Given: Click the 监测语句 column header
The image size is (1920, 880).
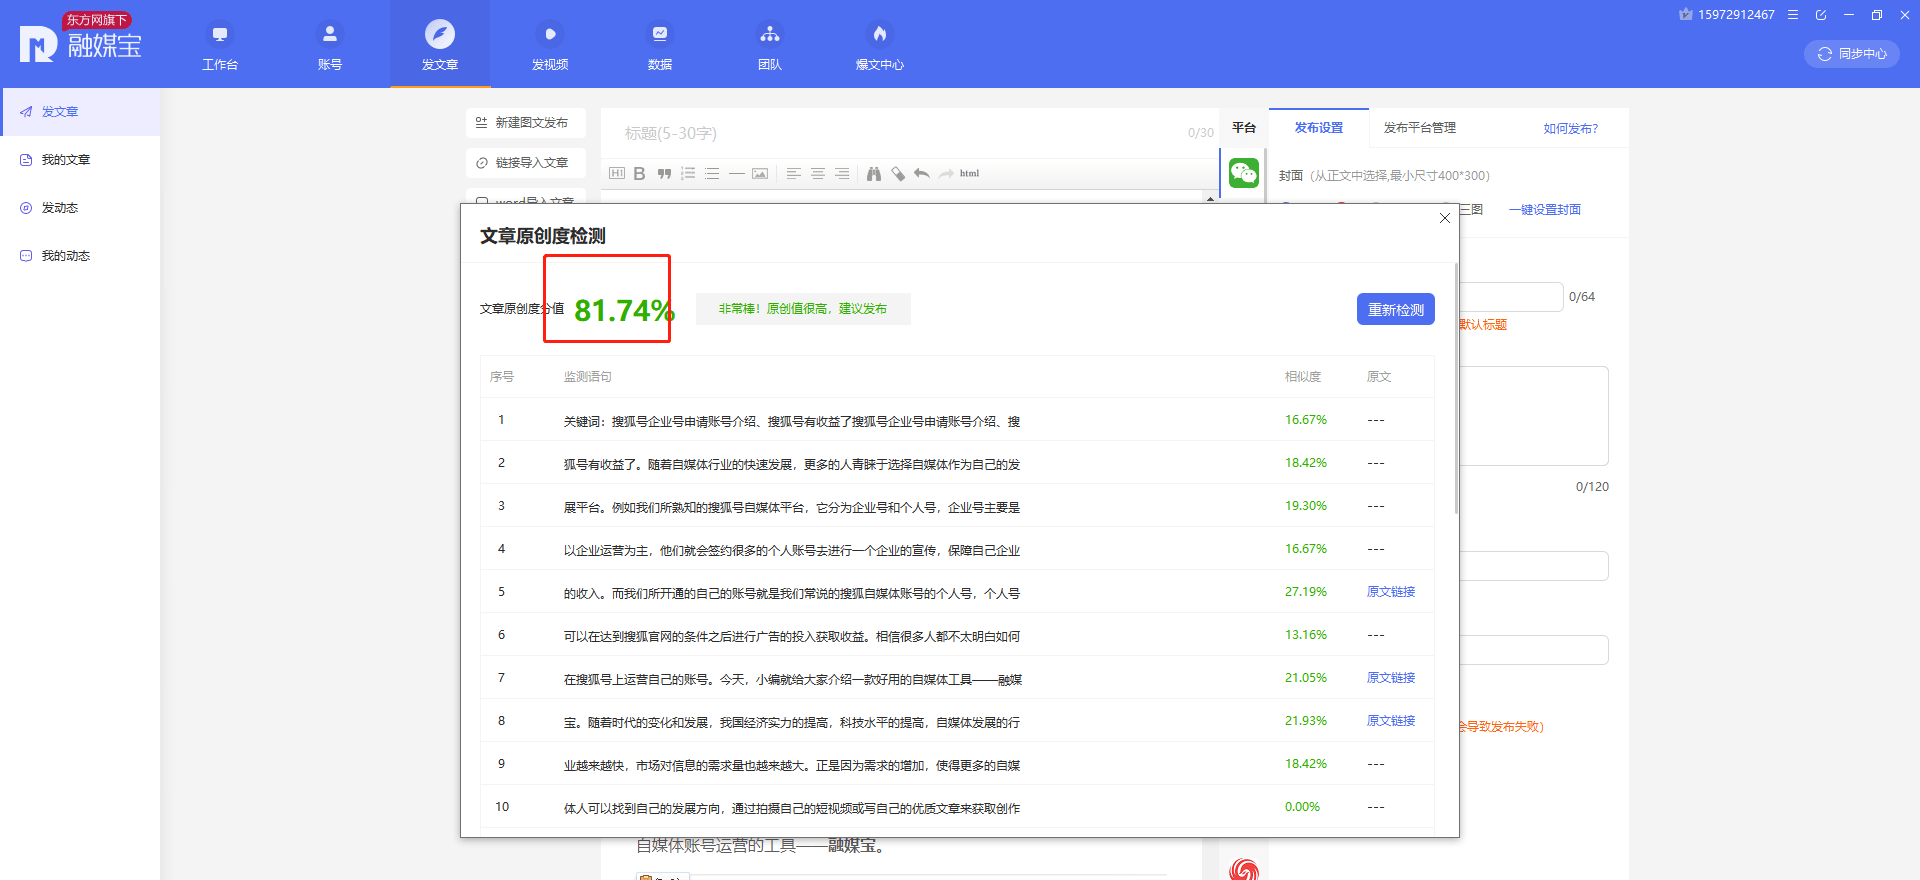Looking at the screenshot, I should pyautogui.click(x=588, y=377).
